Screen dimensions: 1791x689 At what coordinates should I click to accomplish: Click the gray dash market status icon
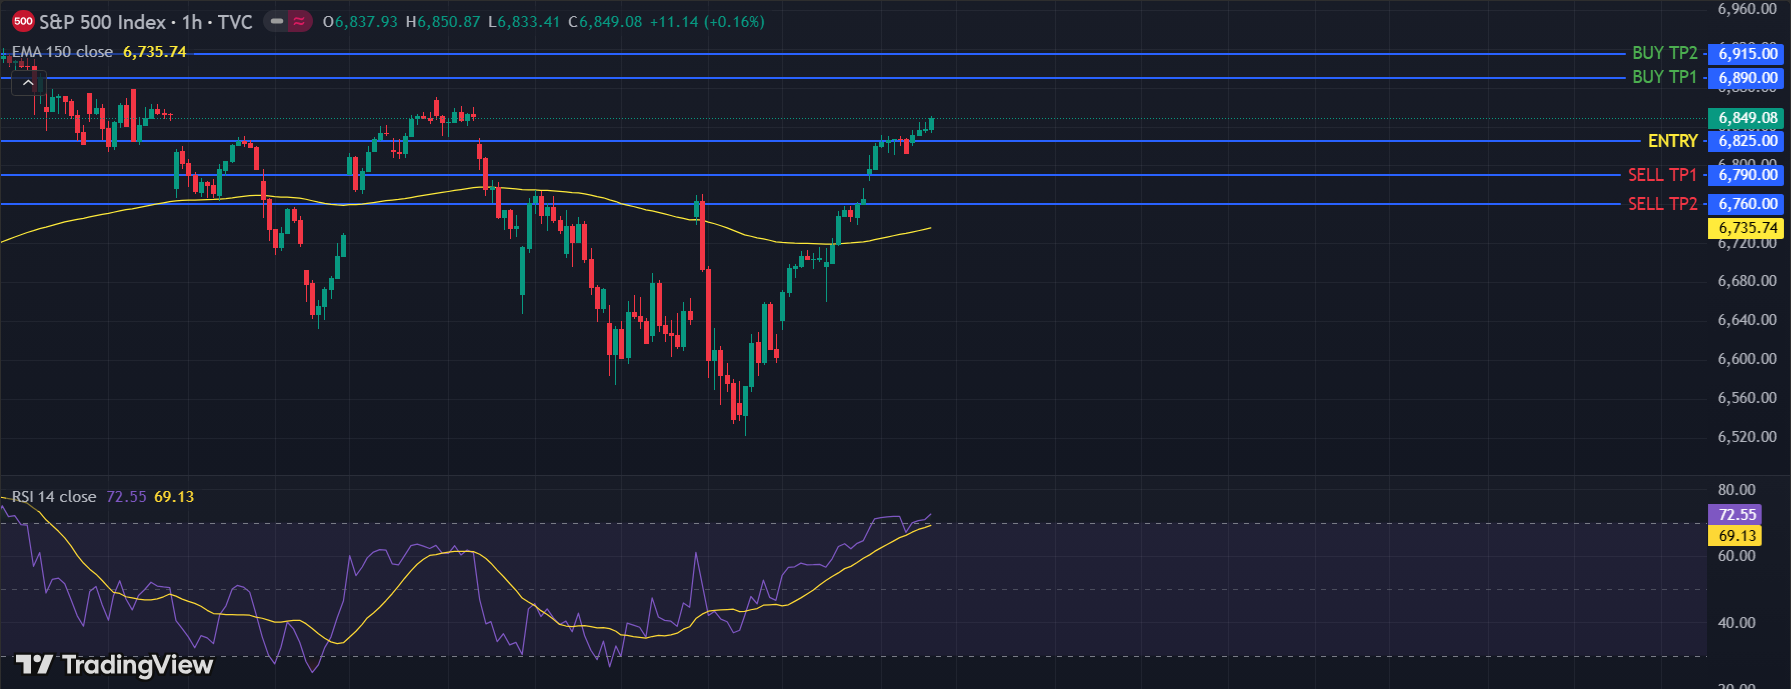click(x=277, y=21)
